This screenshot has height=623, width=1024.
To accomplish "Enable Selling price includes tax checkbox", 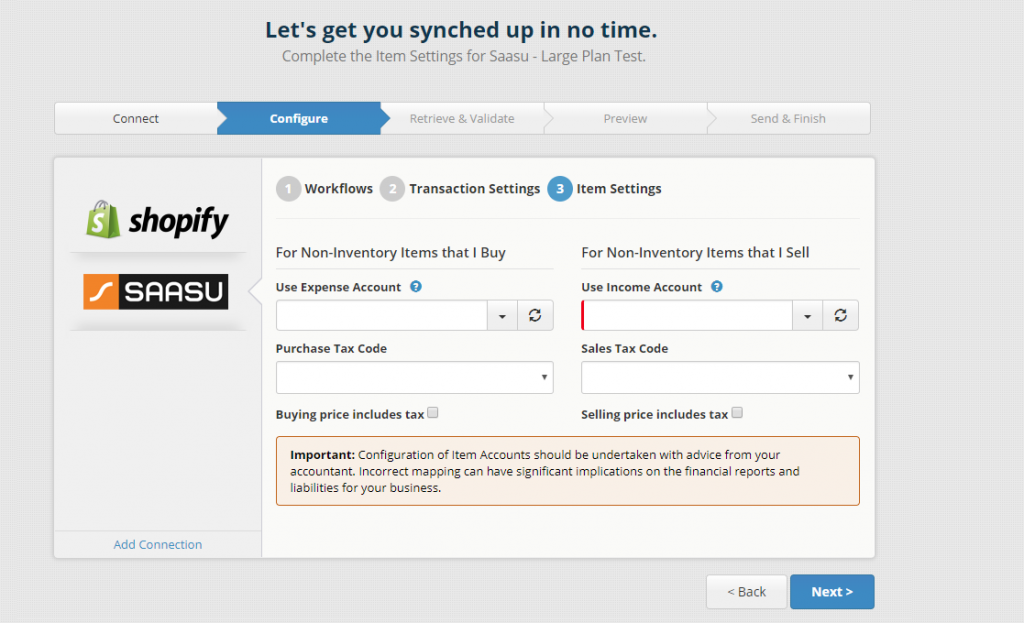I will point(737,413).
